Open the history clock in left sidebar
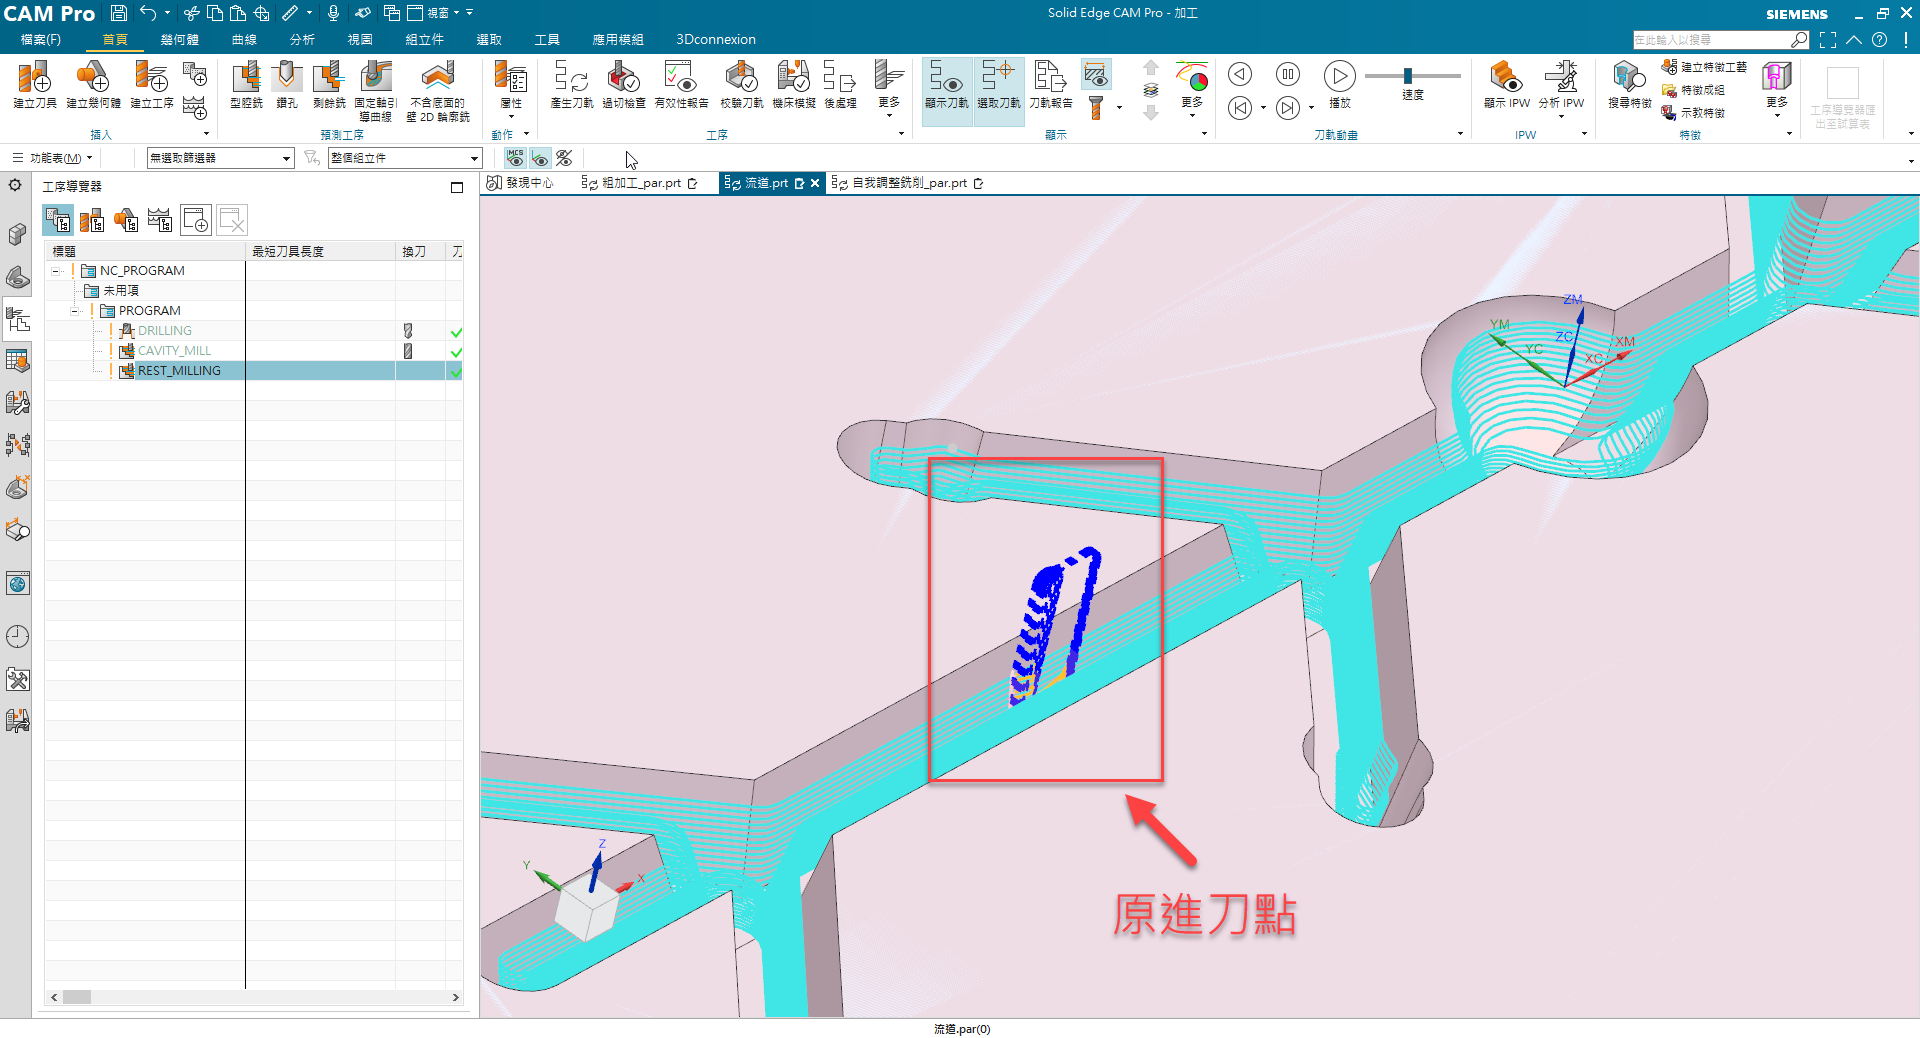Image resolution: width=1920 pixels, height=1038 pixels. [x=18, y=637]
